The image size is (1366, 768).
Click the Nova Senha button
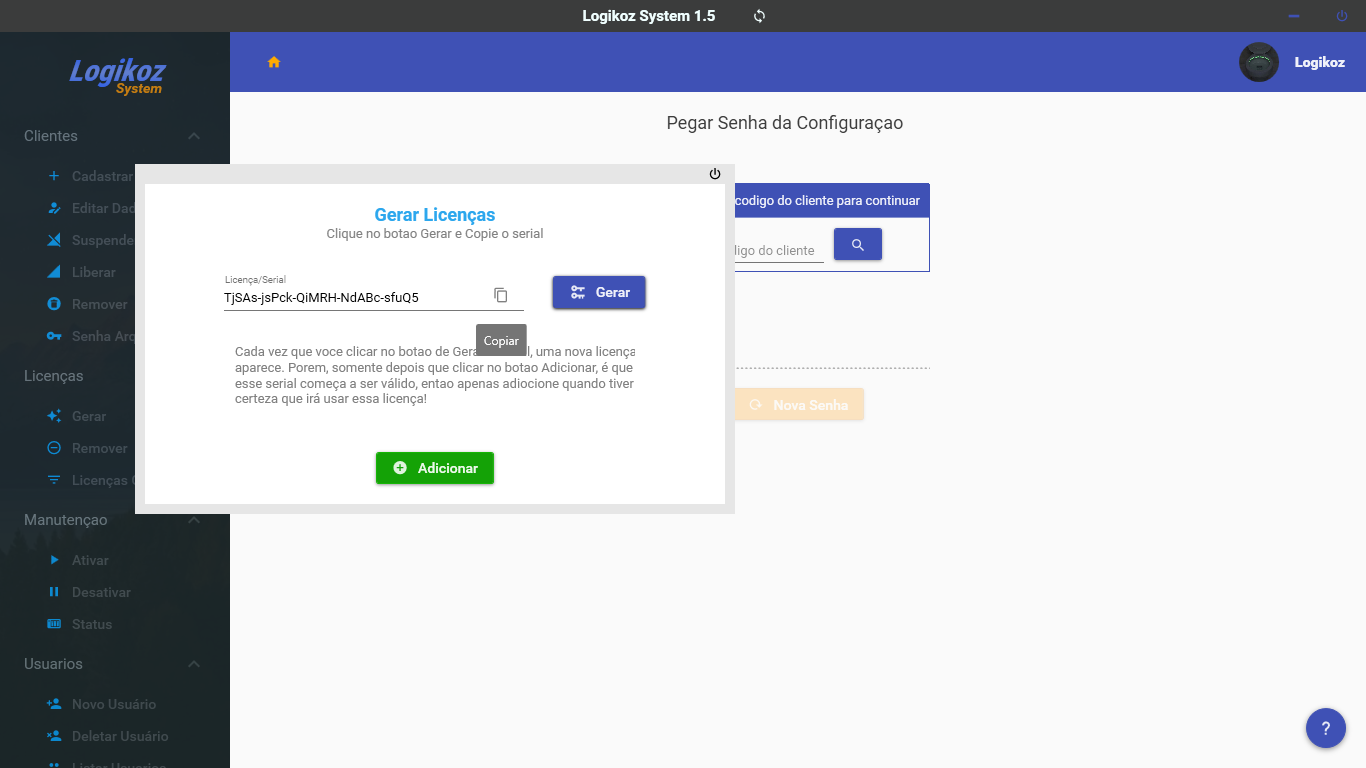point(799,405)
